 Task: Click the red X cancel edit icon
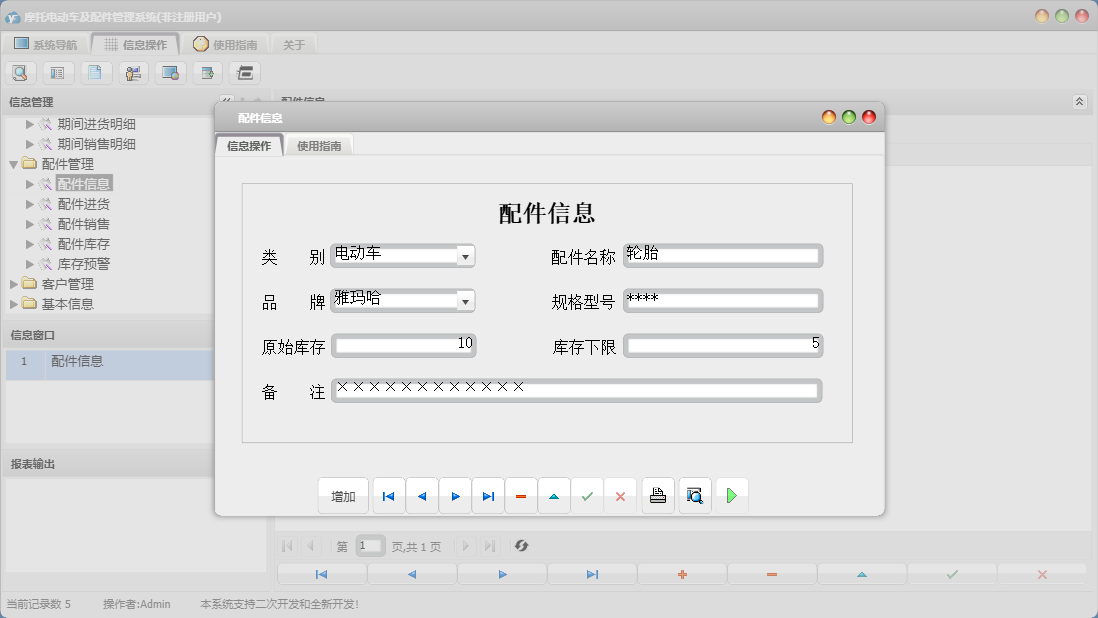[620, 496]
